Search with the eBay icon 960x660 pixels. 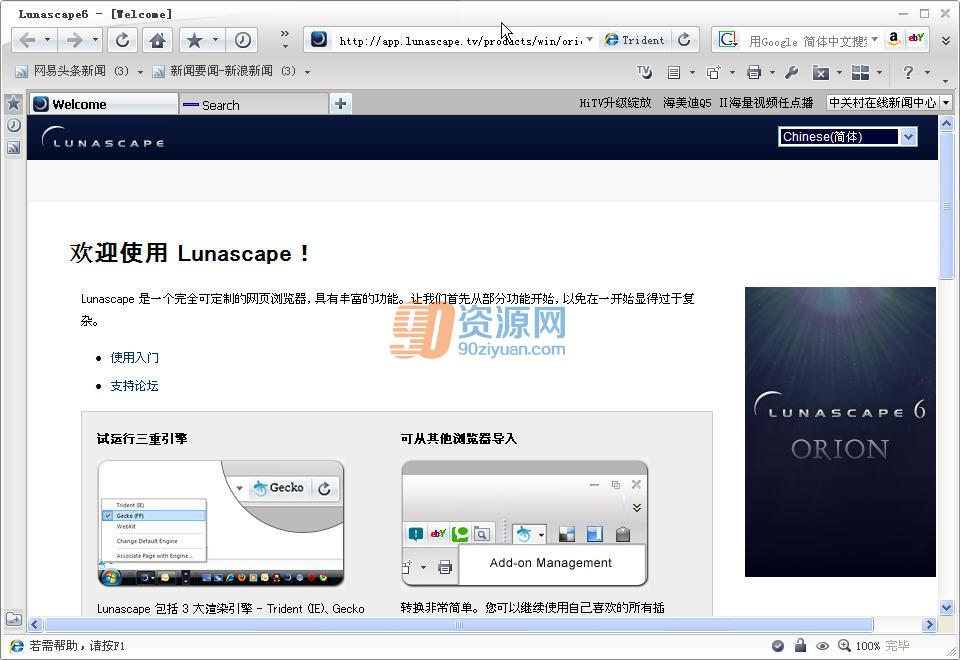coord(916,39)
